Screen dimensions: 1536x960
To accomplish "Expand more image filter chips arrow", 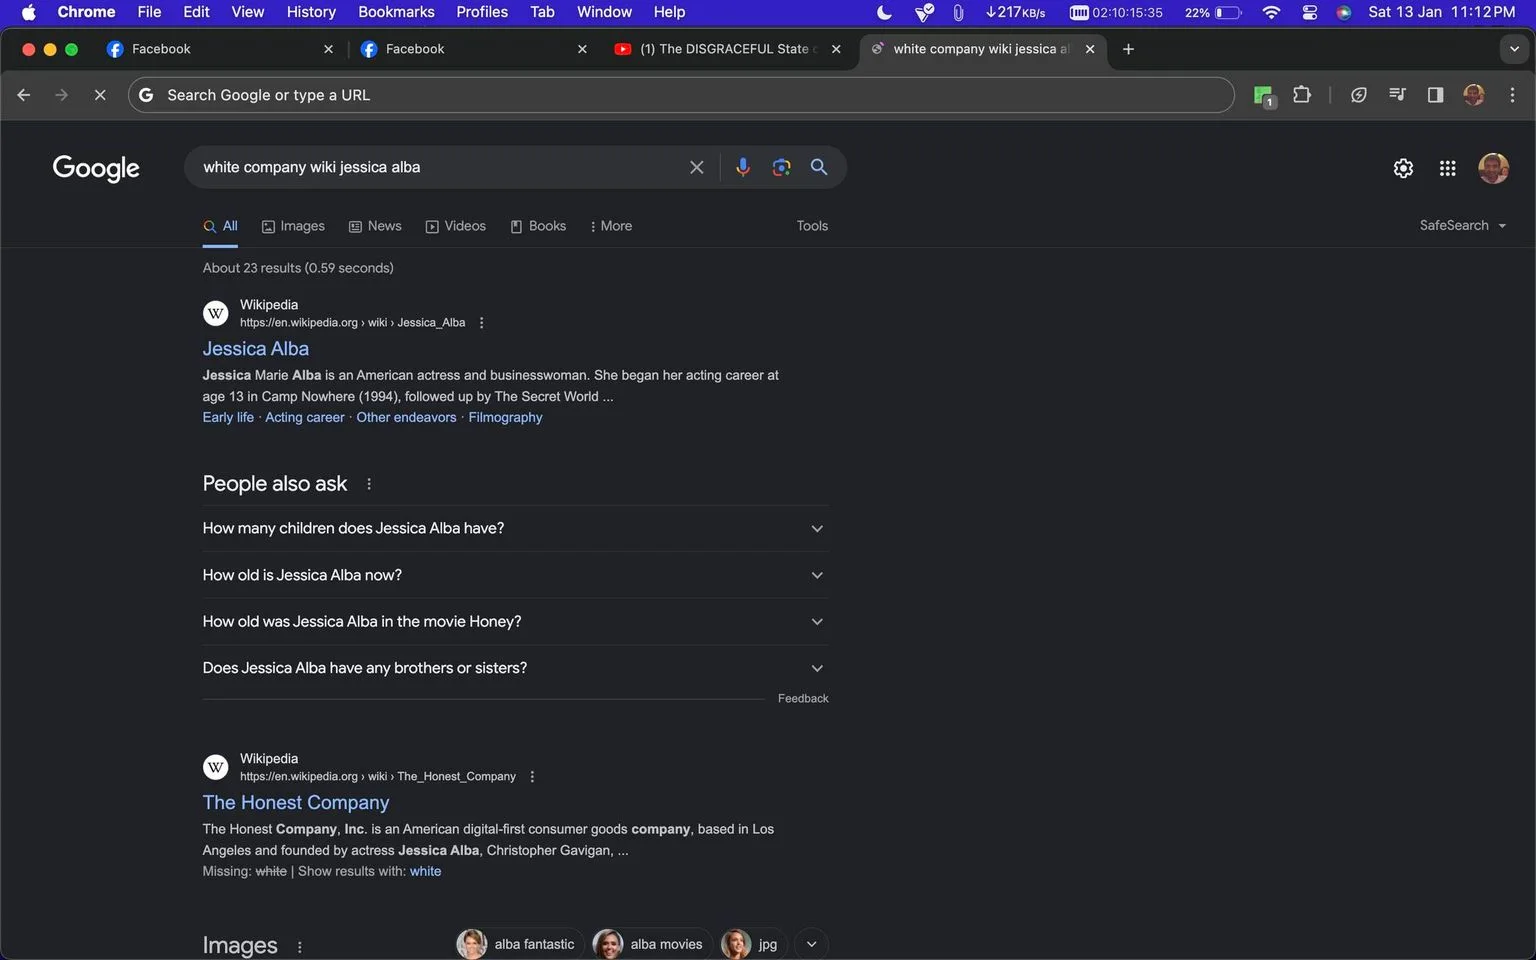I will coord(811,944).
